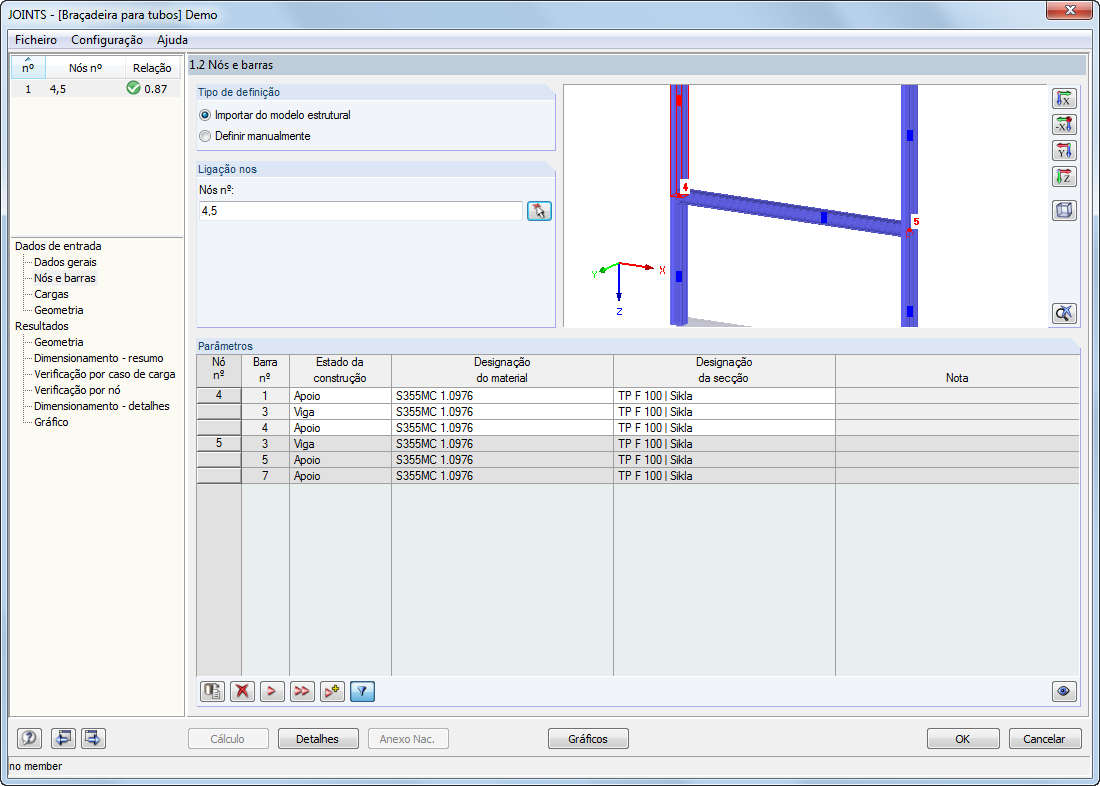
Task: Select Importar do modelo estrutural option
Action: [275, 114]
